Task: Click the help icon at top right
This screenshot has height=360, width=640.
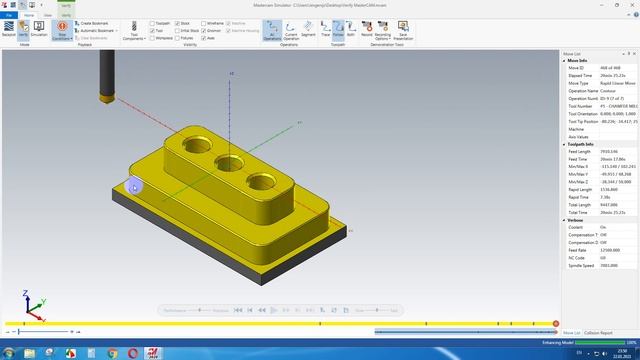Action: [636, 15]
